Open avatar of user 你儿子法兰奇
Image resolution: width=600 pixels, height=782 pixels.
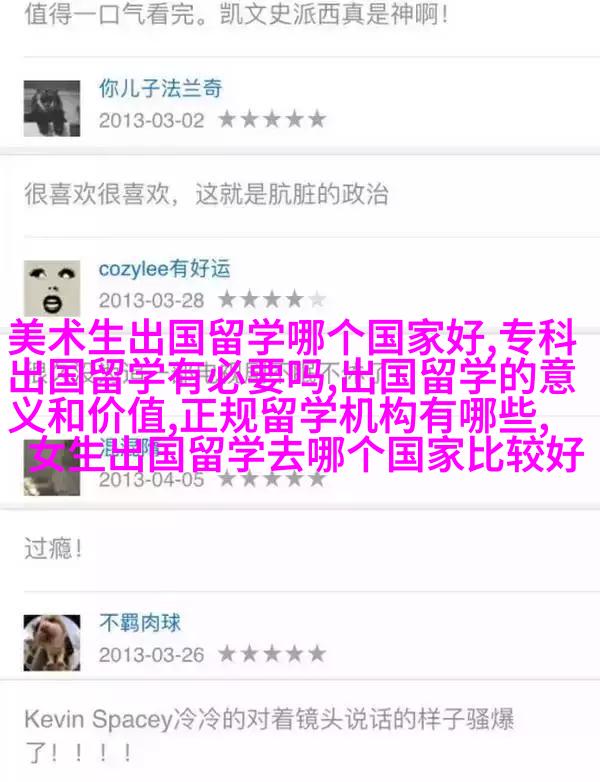tap(52, 108)
